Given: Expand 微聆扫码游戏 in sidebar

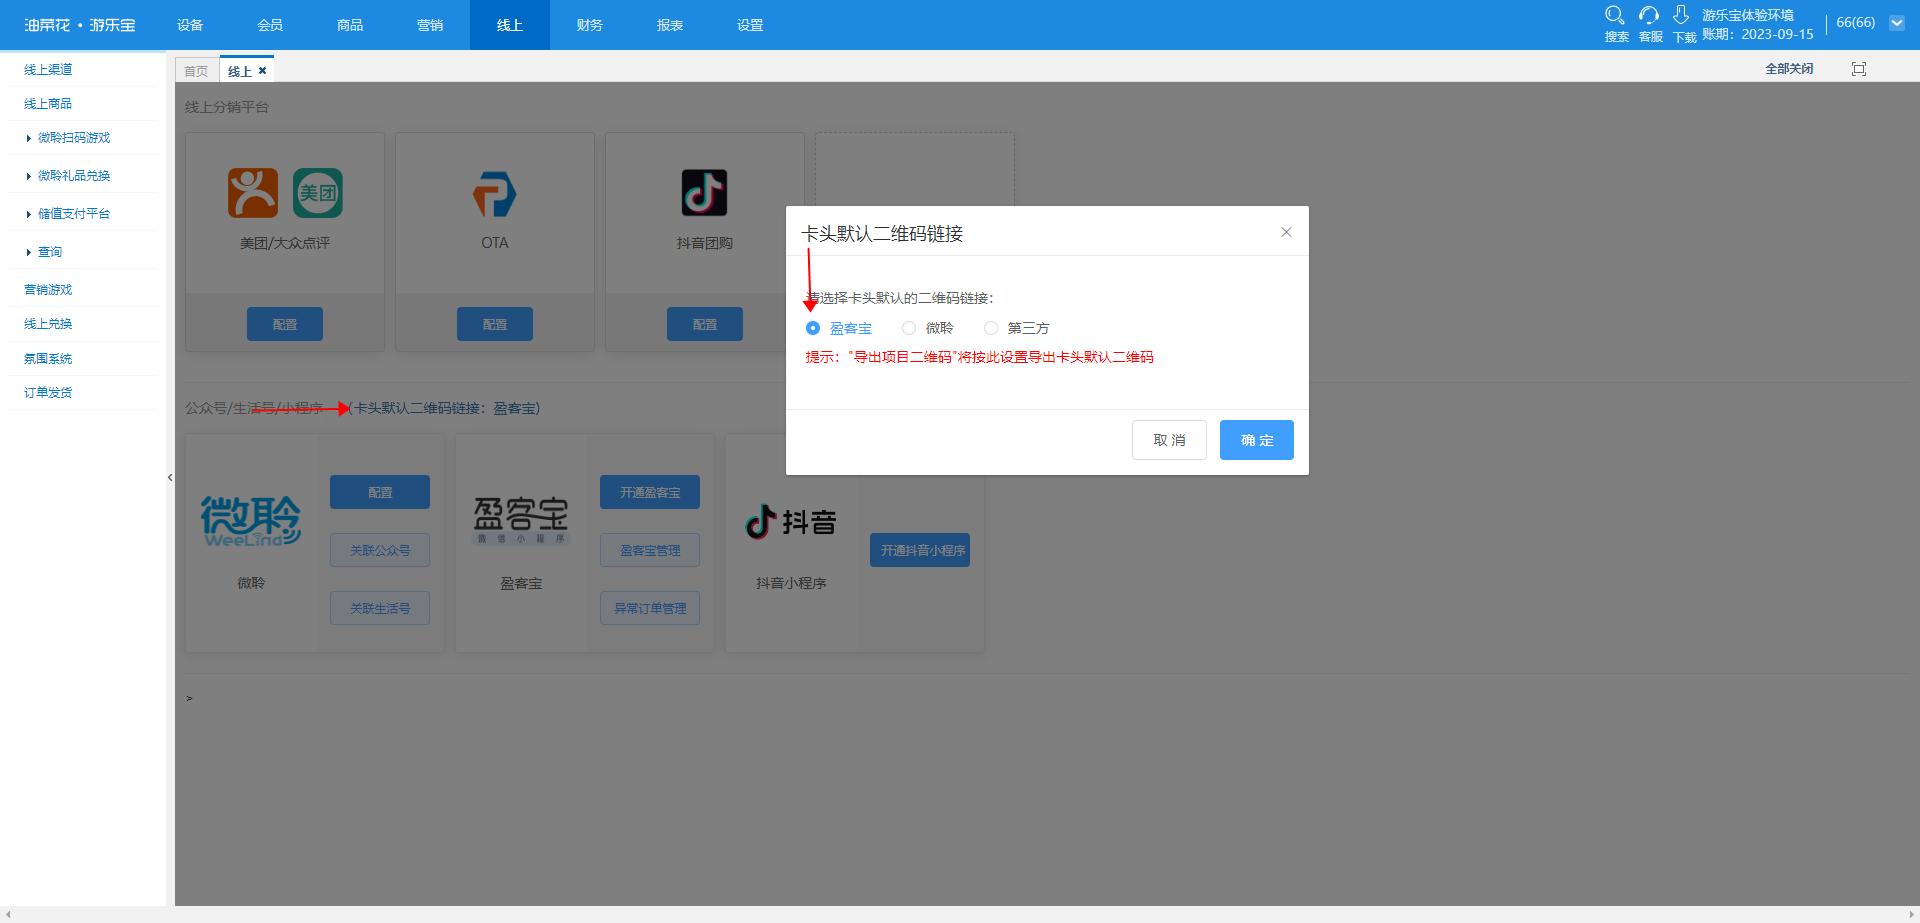Looking at the screenshot, I should click(74, 138).
